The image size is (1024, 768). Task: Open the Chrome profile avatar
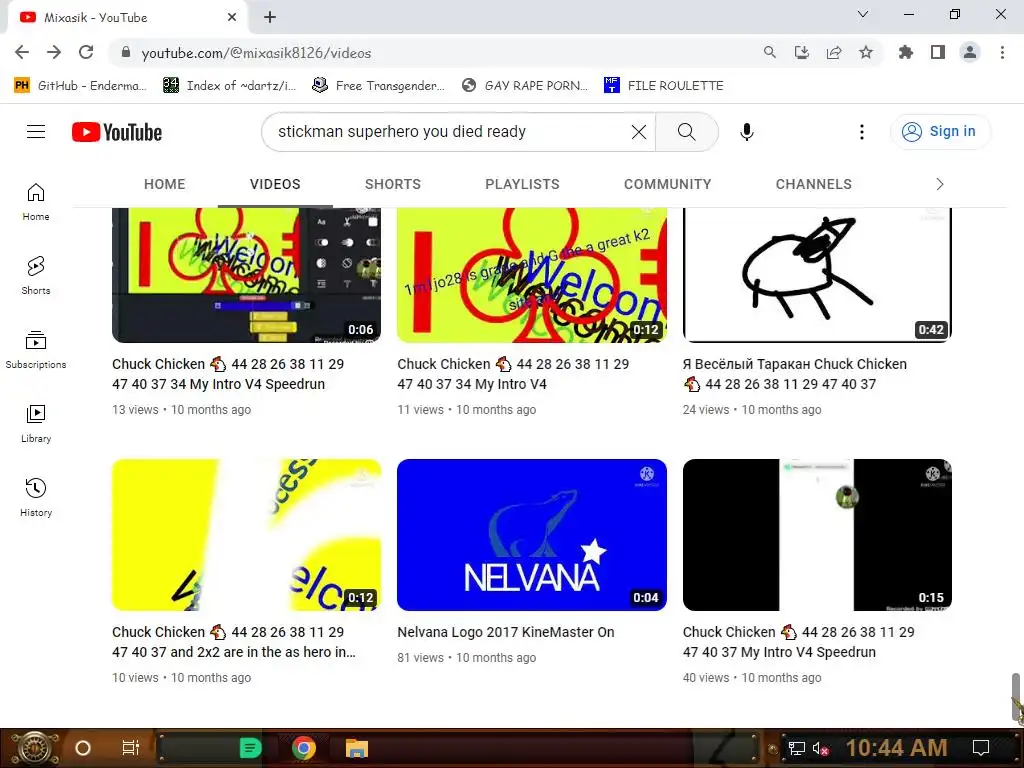pos(970,52)
